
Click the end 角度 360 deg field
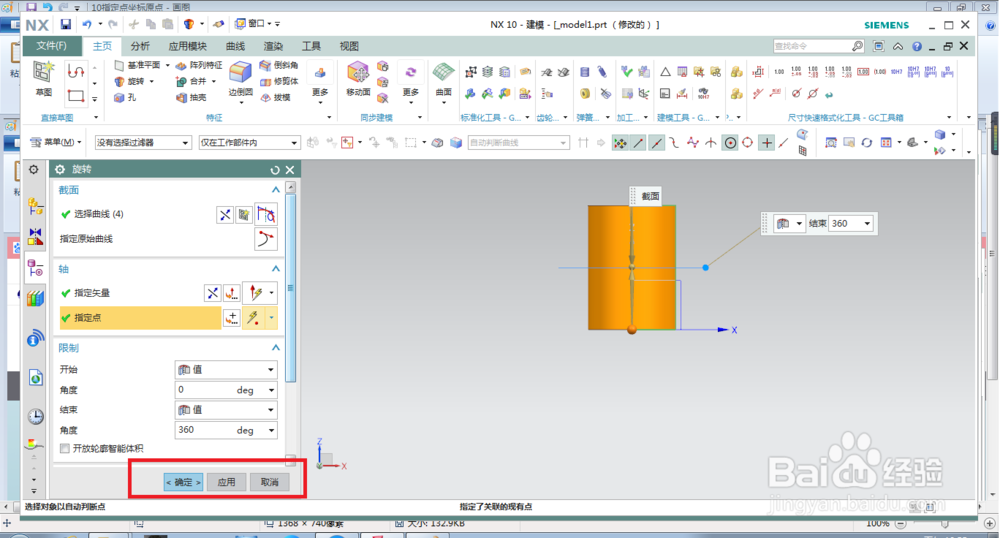tap(226, 430)
